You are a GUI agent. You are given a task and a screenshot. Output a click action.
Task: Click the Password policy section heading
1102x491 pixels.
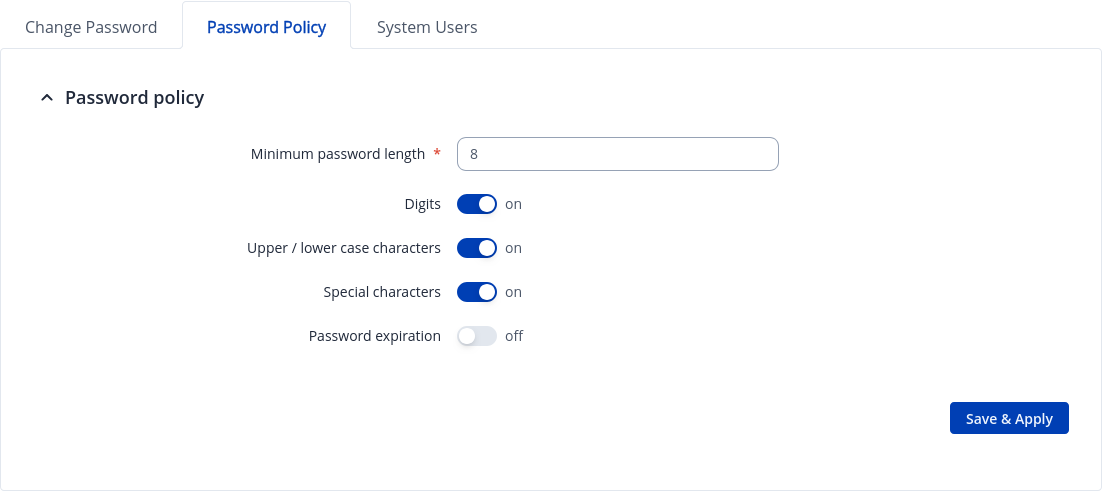[134, 98]
